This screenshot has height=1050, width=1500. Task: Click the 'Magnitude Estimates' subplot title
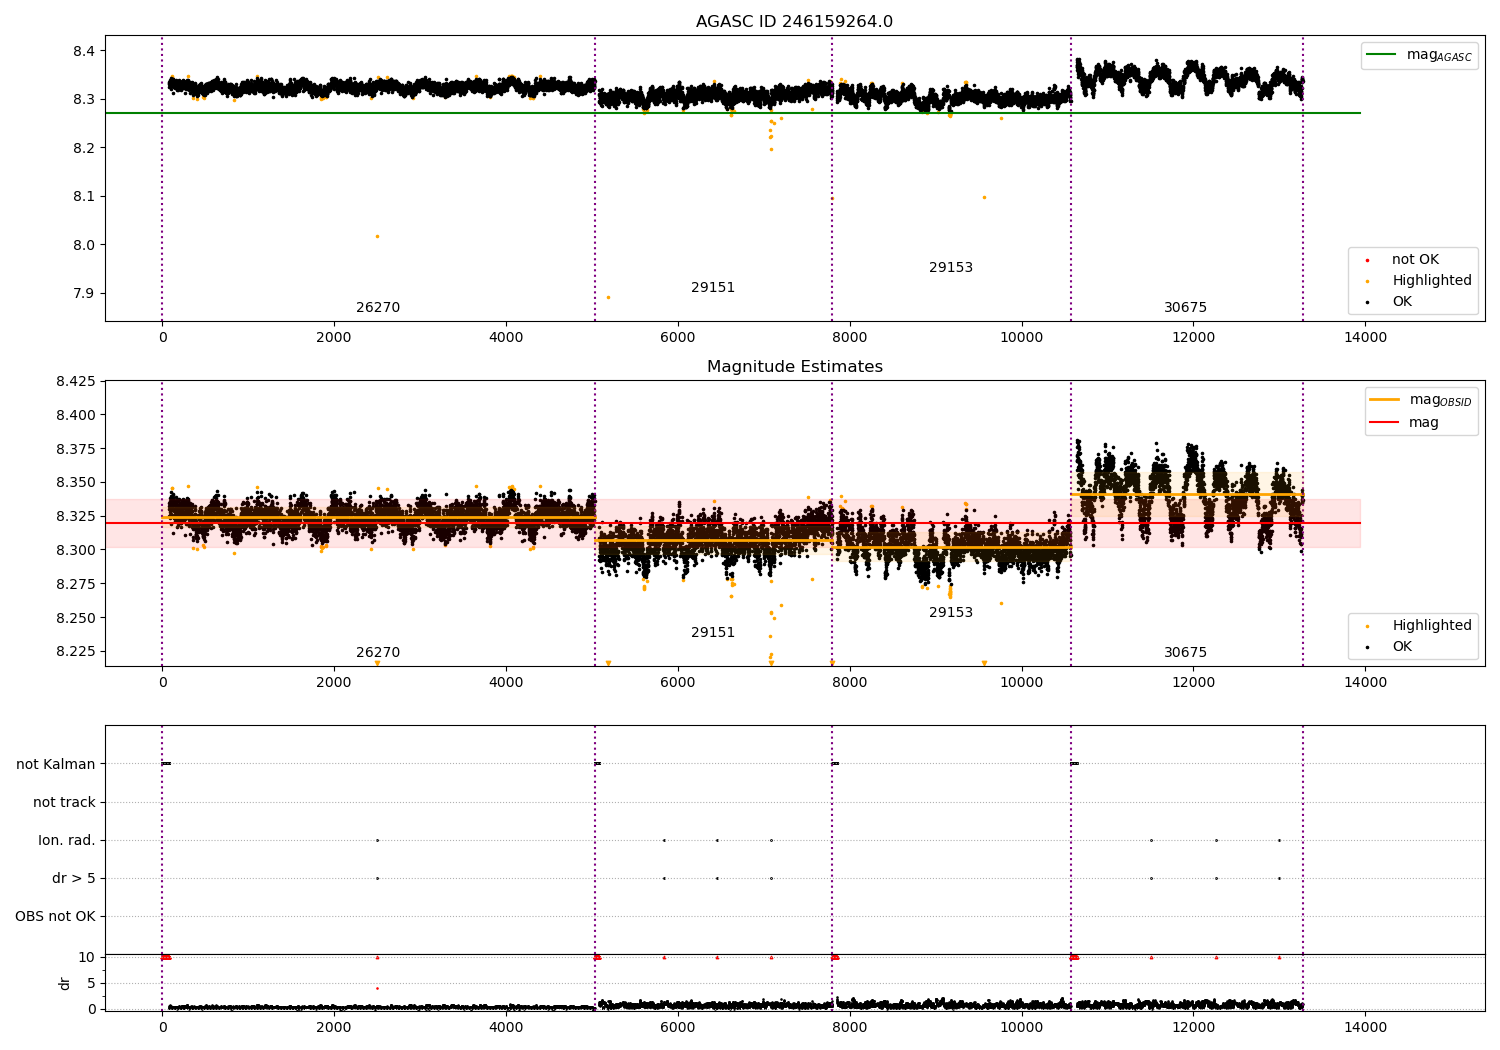[x=794, y=367]
